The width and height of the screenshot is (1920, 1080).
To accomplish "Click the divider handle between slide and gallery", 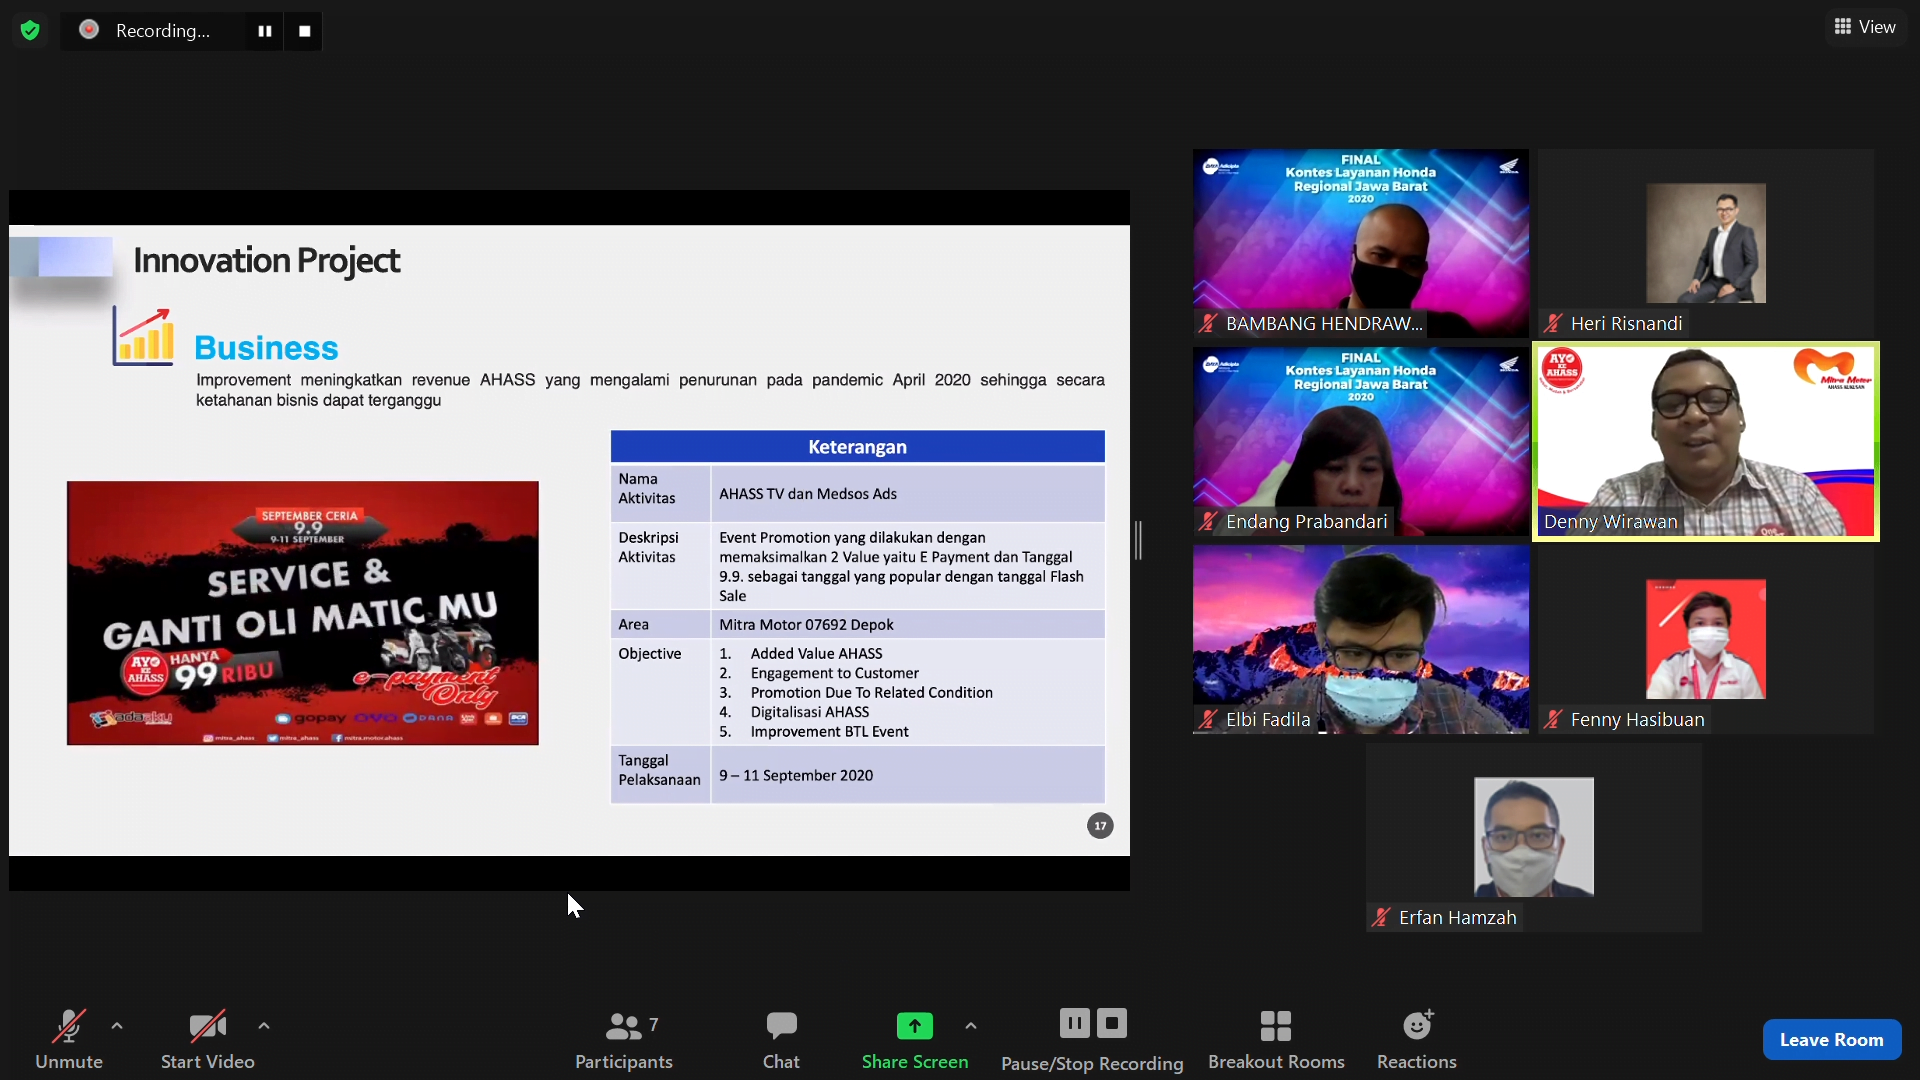I will (x=1138, y=540).
